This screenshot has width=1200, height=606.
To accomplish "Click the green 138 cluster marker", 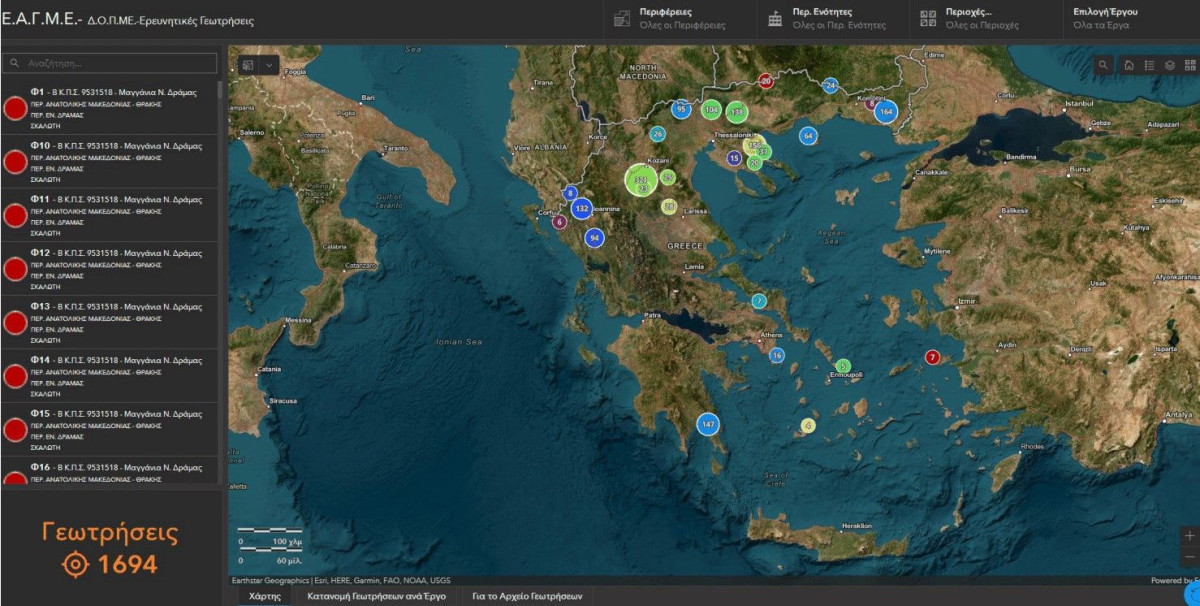I will (736, 110).
